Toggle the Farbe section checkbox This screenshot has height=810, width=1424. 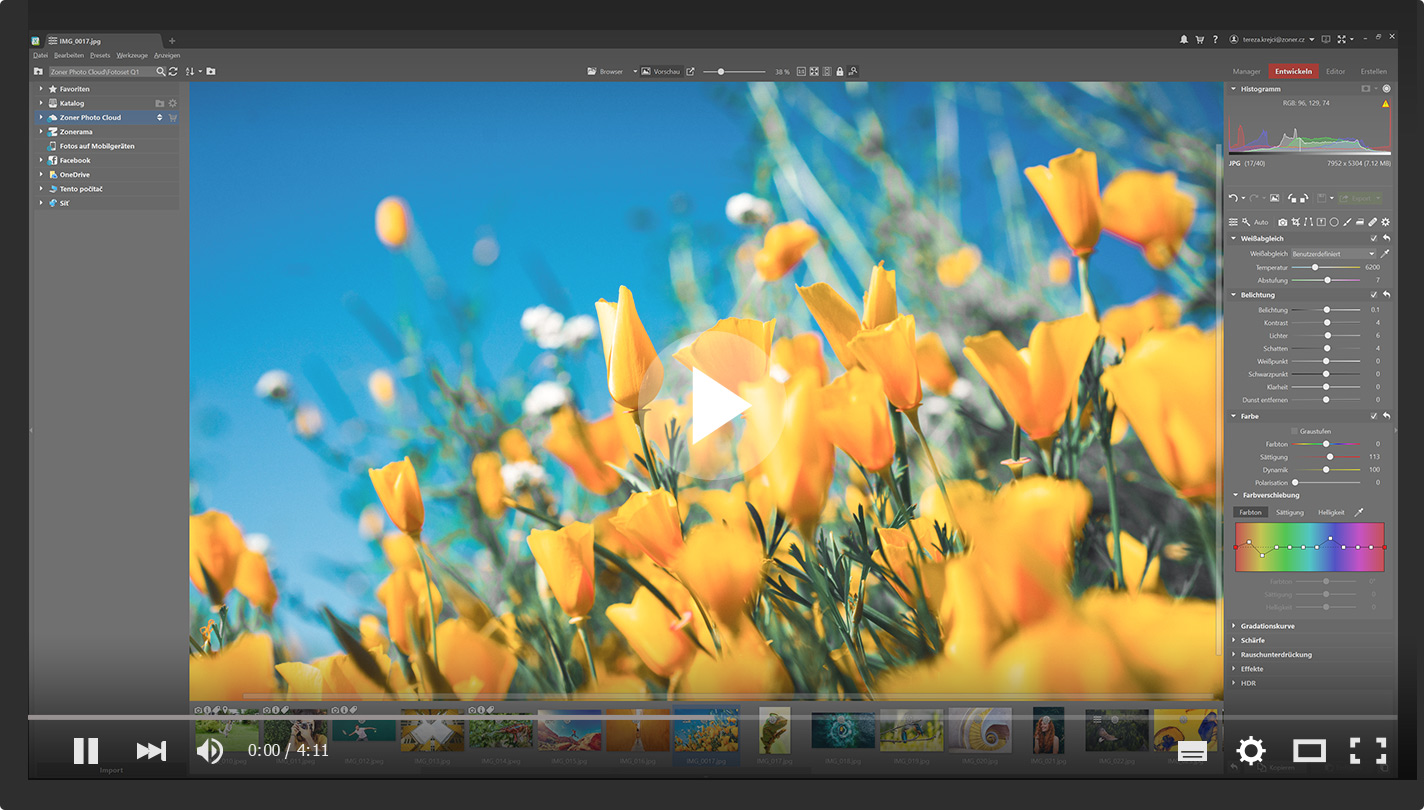tap(1374, 416)
